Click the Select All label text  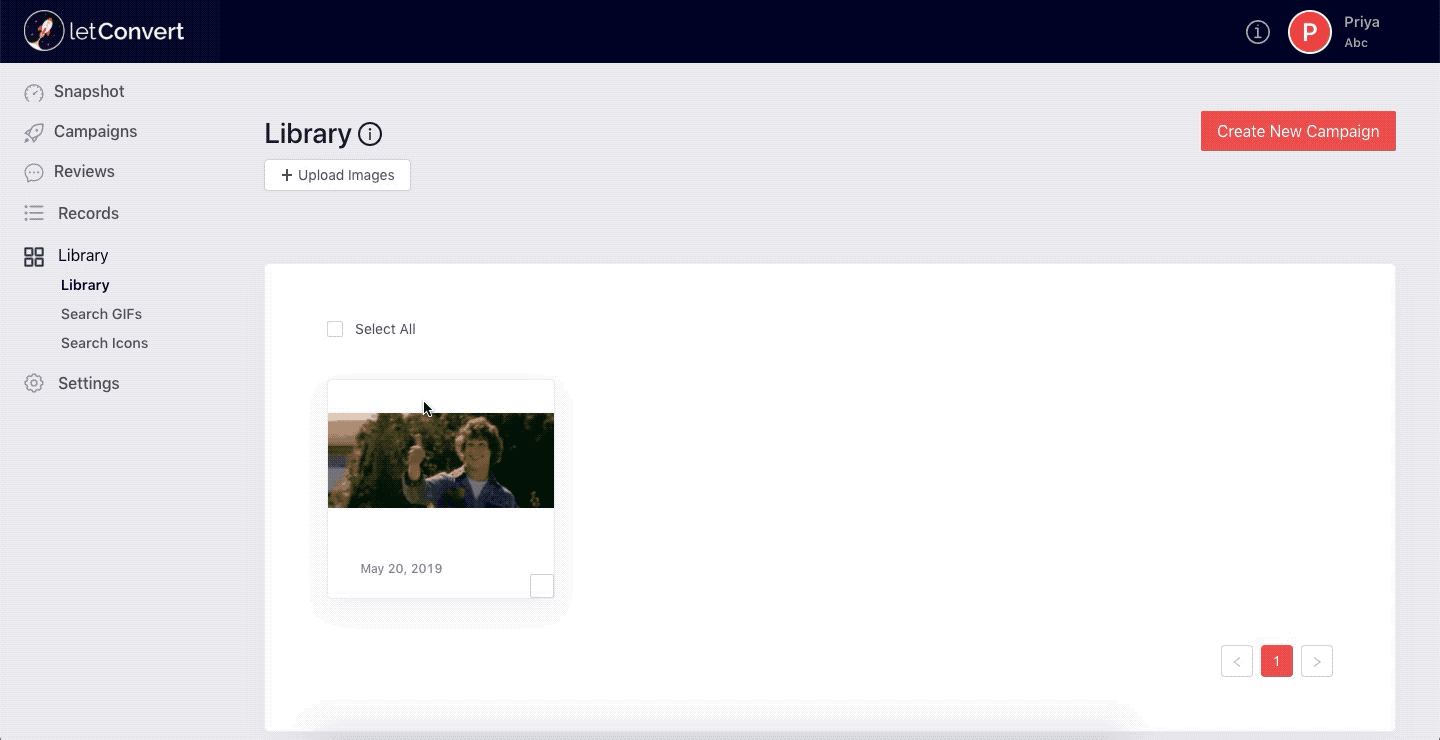tap(385, 329)
